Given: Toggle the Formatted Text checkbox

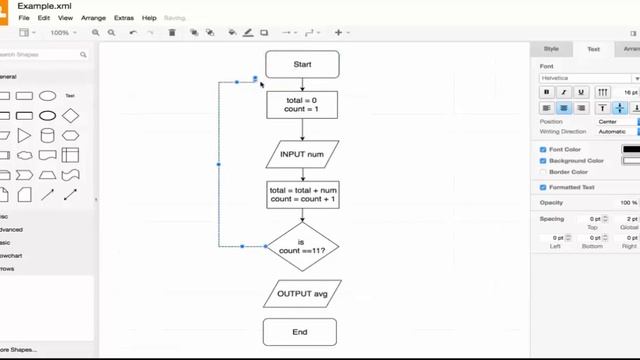Looking at the screenshot, I should [543, 187].
